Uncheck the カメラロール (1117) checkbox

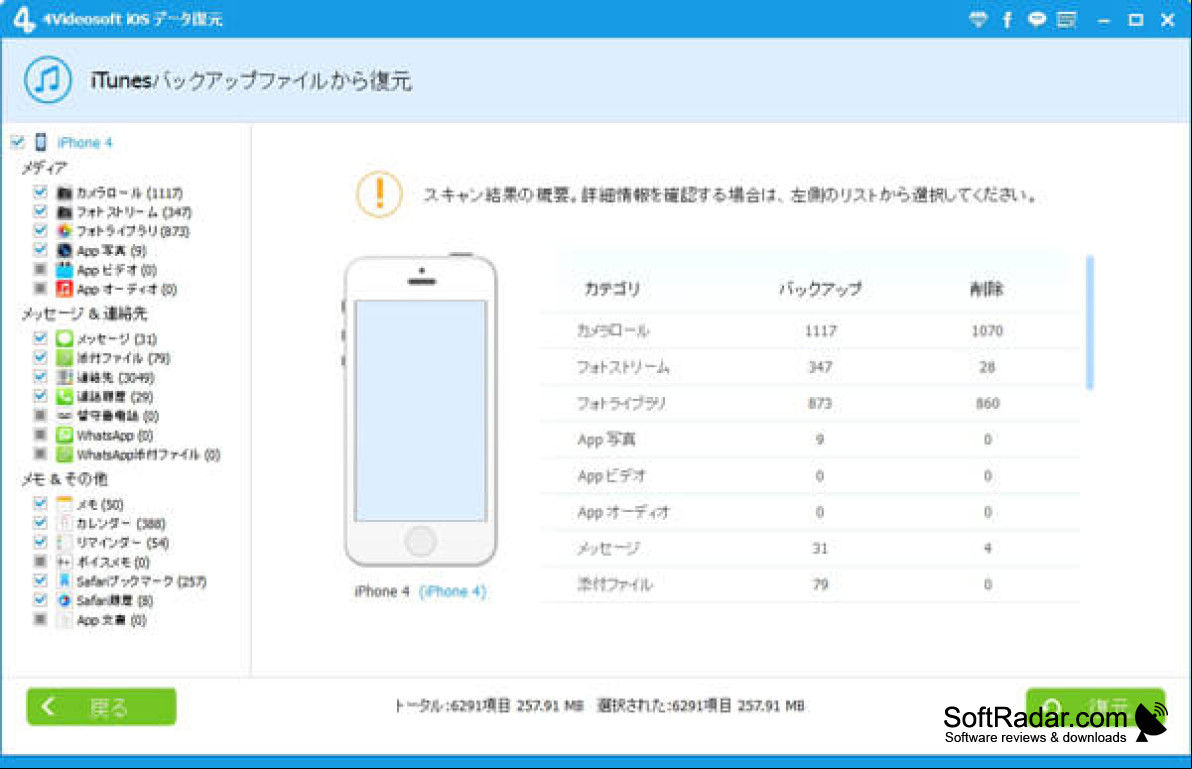pyautogui.click(x=40, y=192)
